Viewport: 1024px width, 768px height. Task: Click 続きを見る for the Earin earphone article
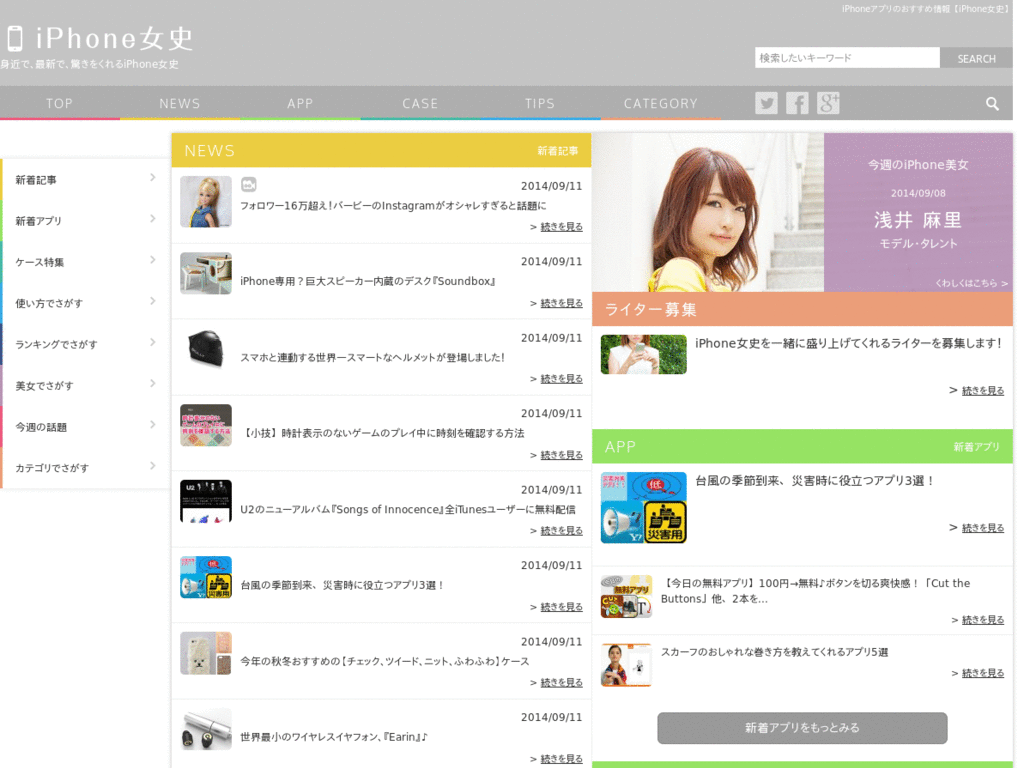562,759
